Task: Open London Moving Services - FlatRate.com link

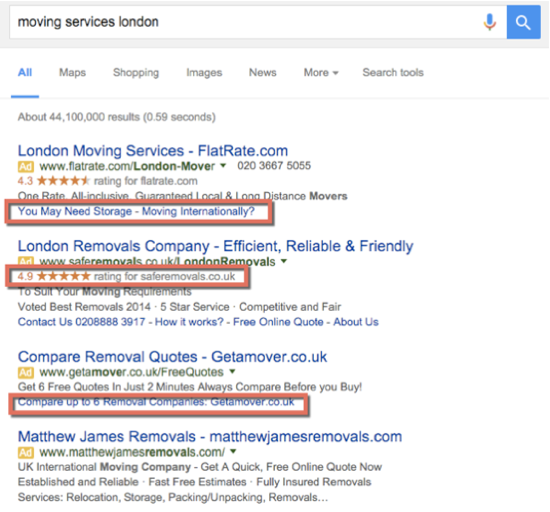Action: (x=153, y=151)
